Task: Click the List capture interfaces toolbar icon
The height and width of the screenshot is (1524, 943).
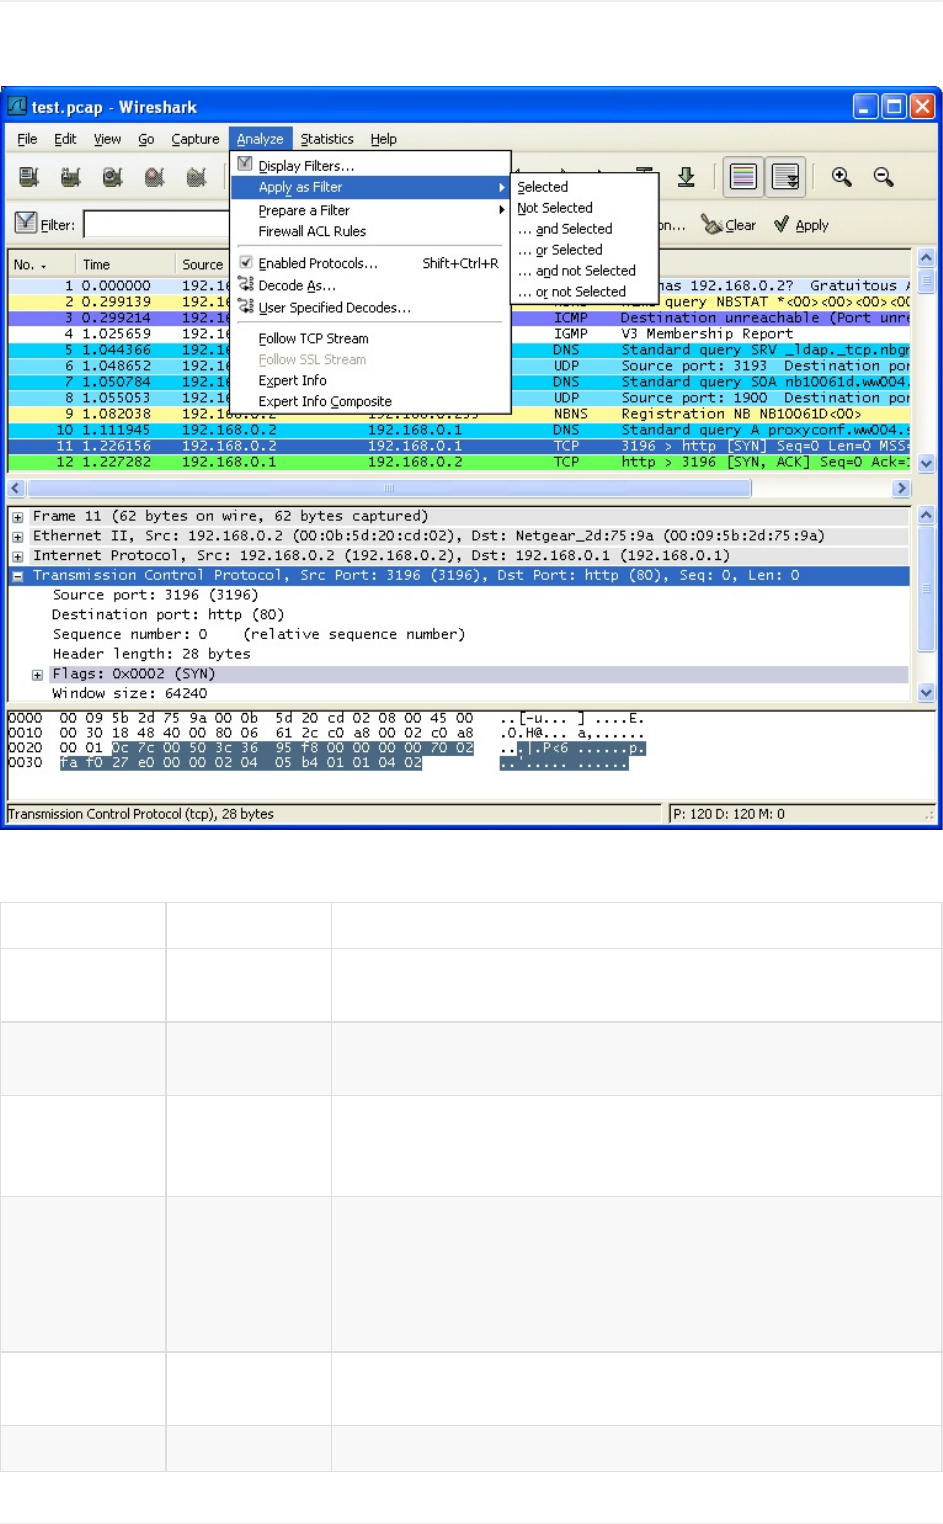Action: [x=29, y=177]
